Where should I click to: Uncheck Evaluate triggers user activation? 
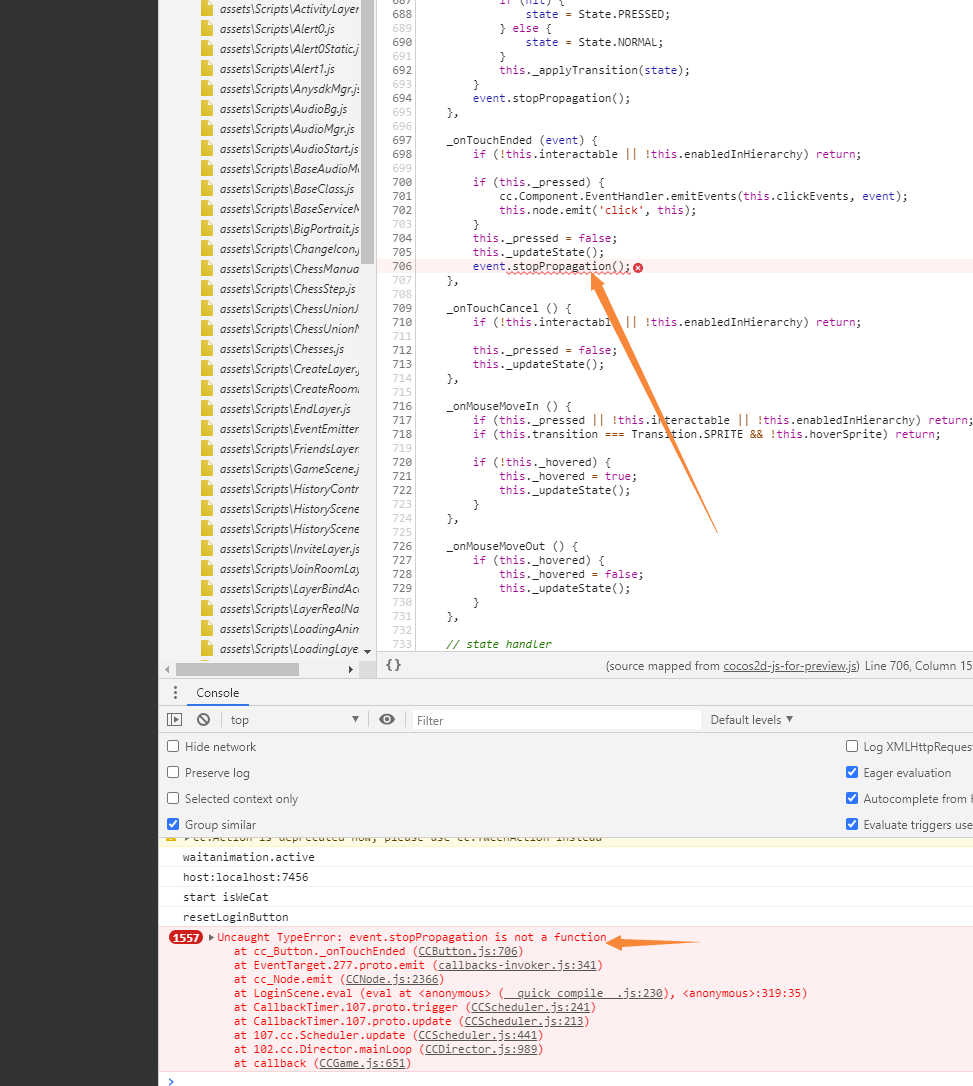(x=852, y=824)
